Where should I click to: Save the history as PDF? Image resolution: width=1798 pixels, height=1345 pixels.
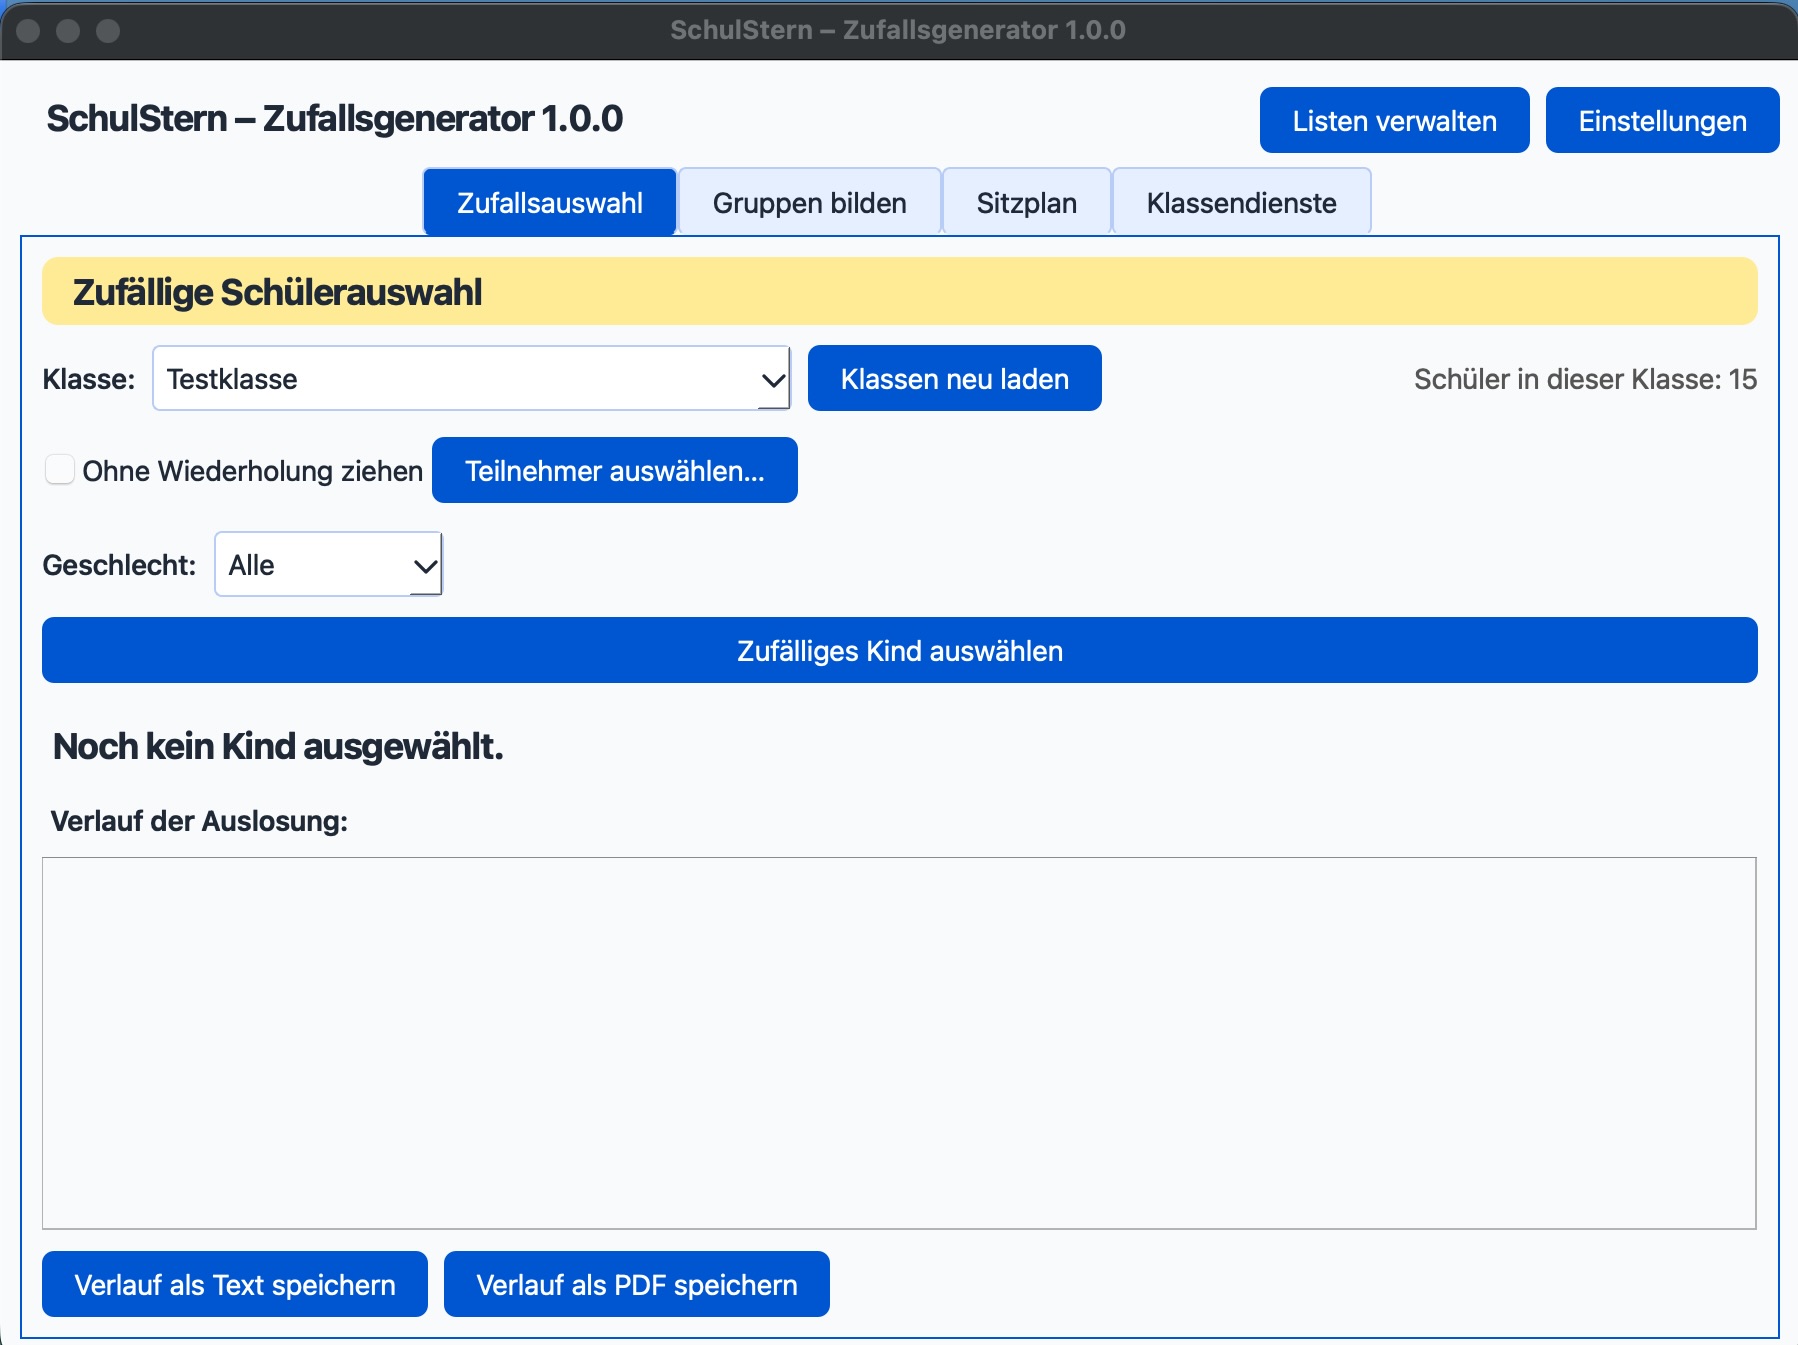click(x=637, y=1284)
